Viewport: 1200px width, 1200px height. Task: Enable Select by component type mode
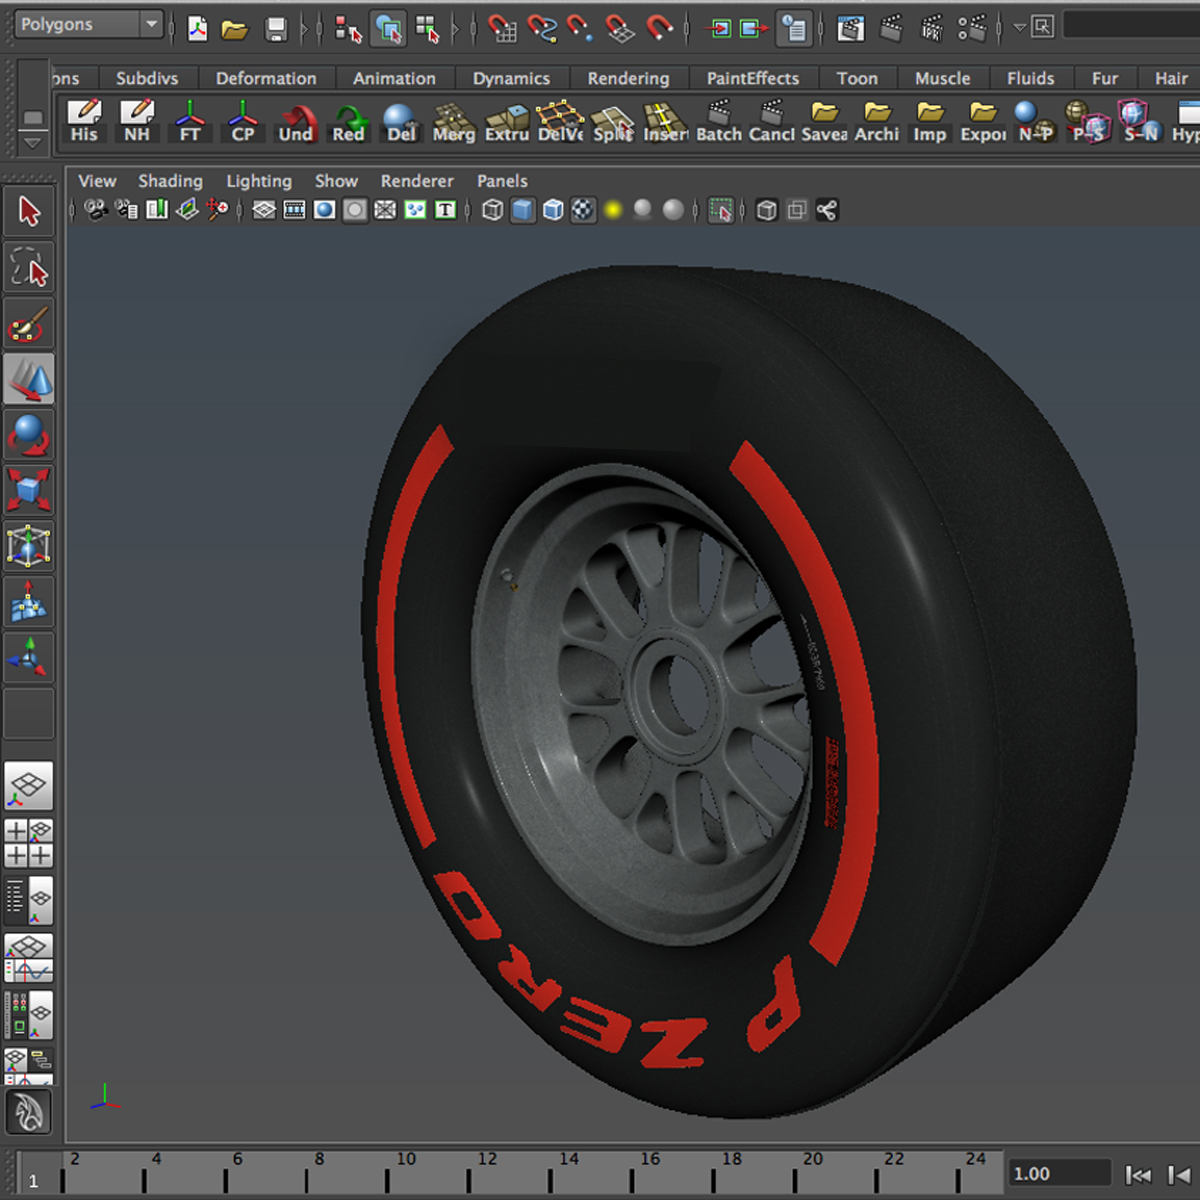(427, 29)
